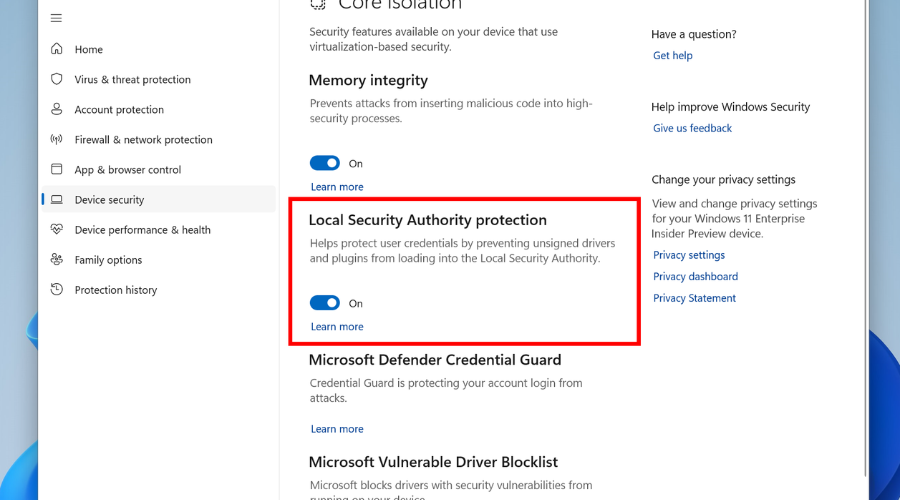
Task: Click the Memory integrity heading
Action: (x=368, y=80)
